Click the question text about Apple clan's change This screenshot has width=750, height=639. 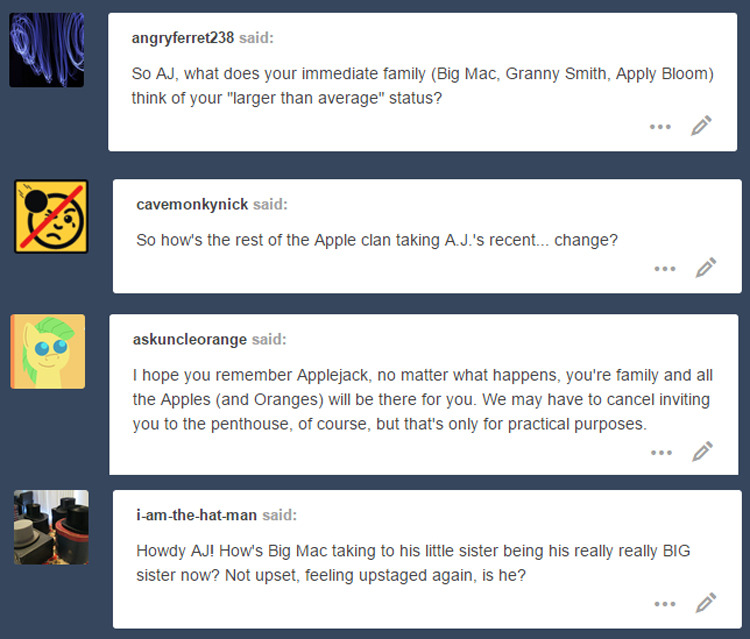point(377,240)
